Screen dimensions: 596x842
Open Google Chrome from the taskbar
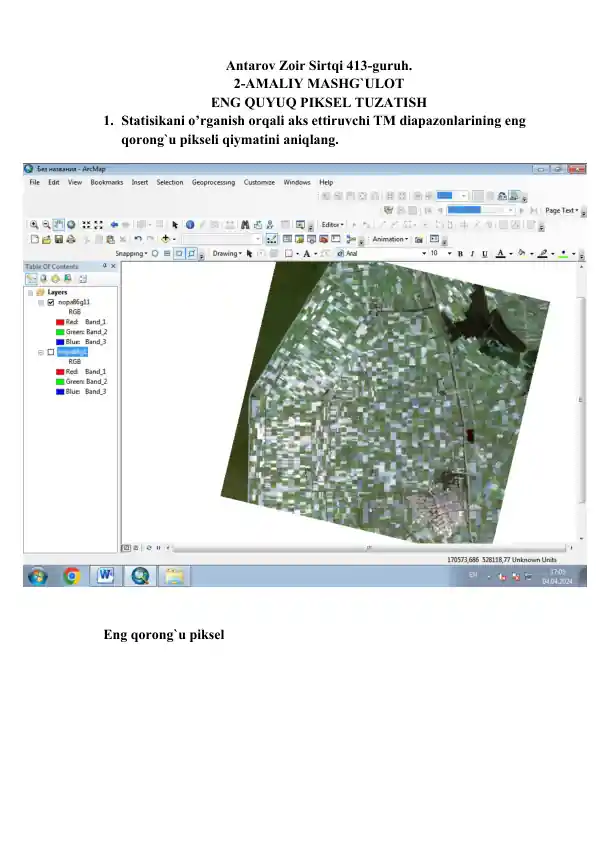point(71,576)
